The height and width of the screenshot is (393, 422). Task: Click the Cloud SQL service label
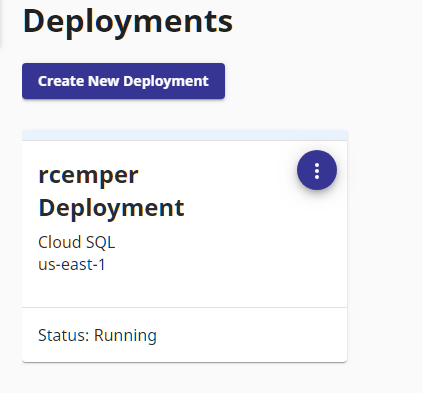click(x=77, y=242)
